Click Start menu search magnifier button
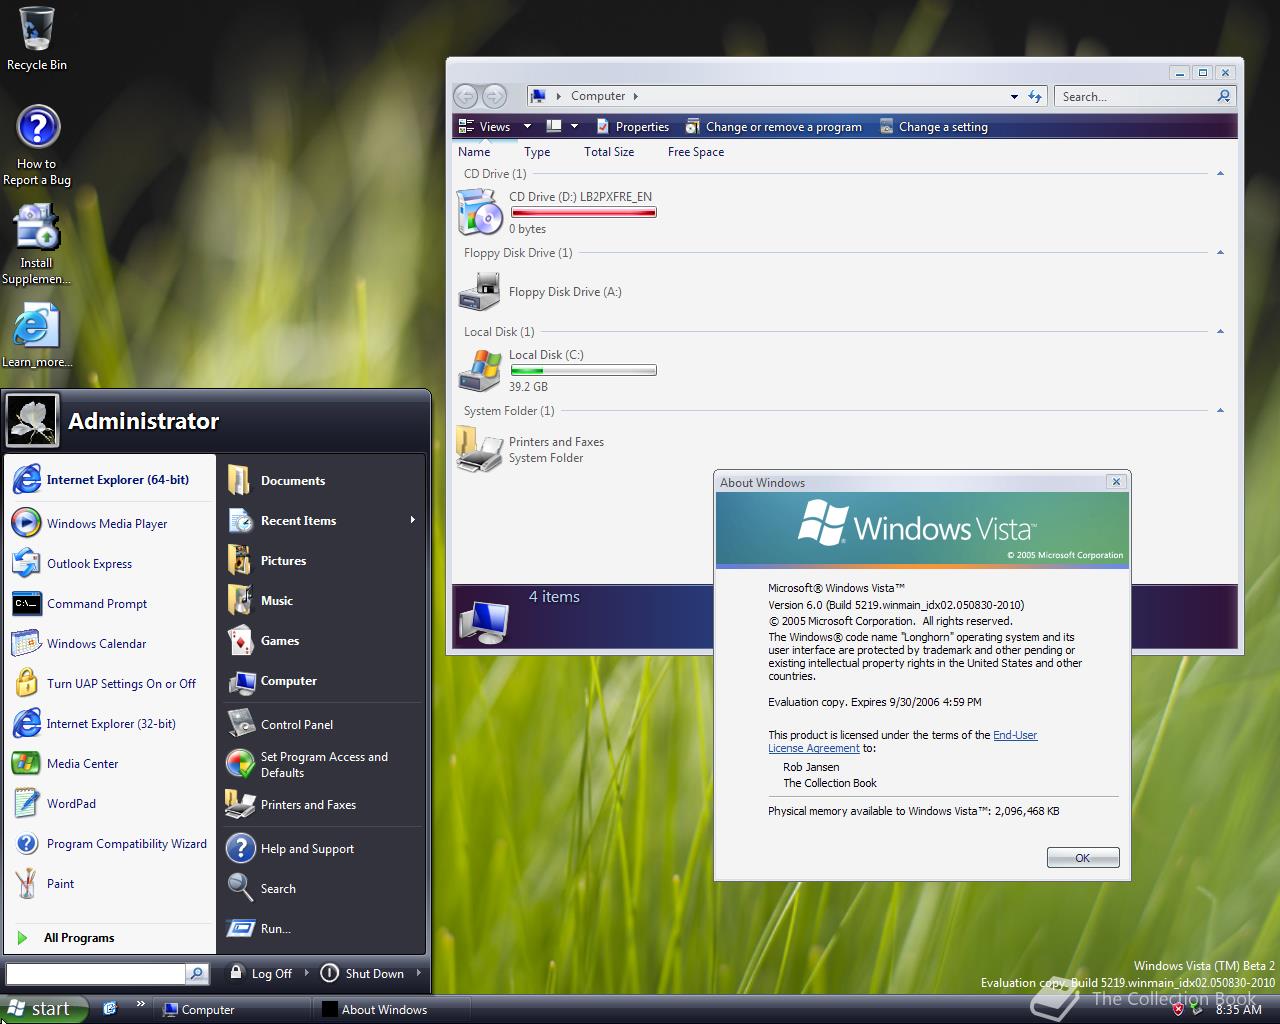This screenshot has height=1024, width=1280. pos(197,973)
